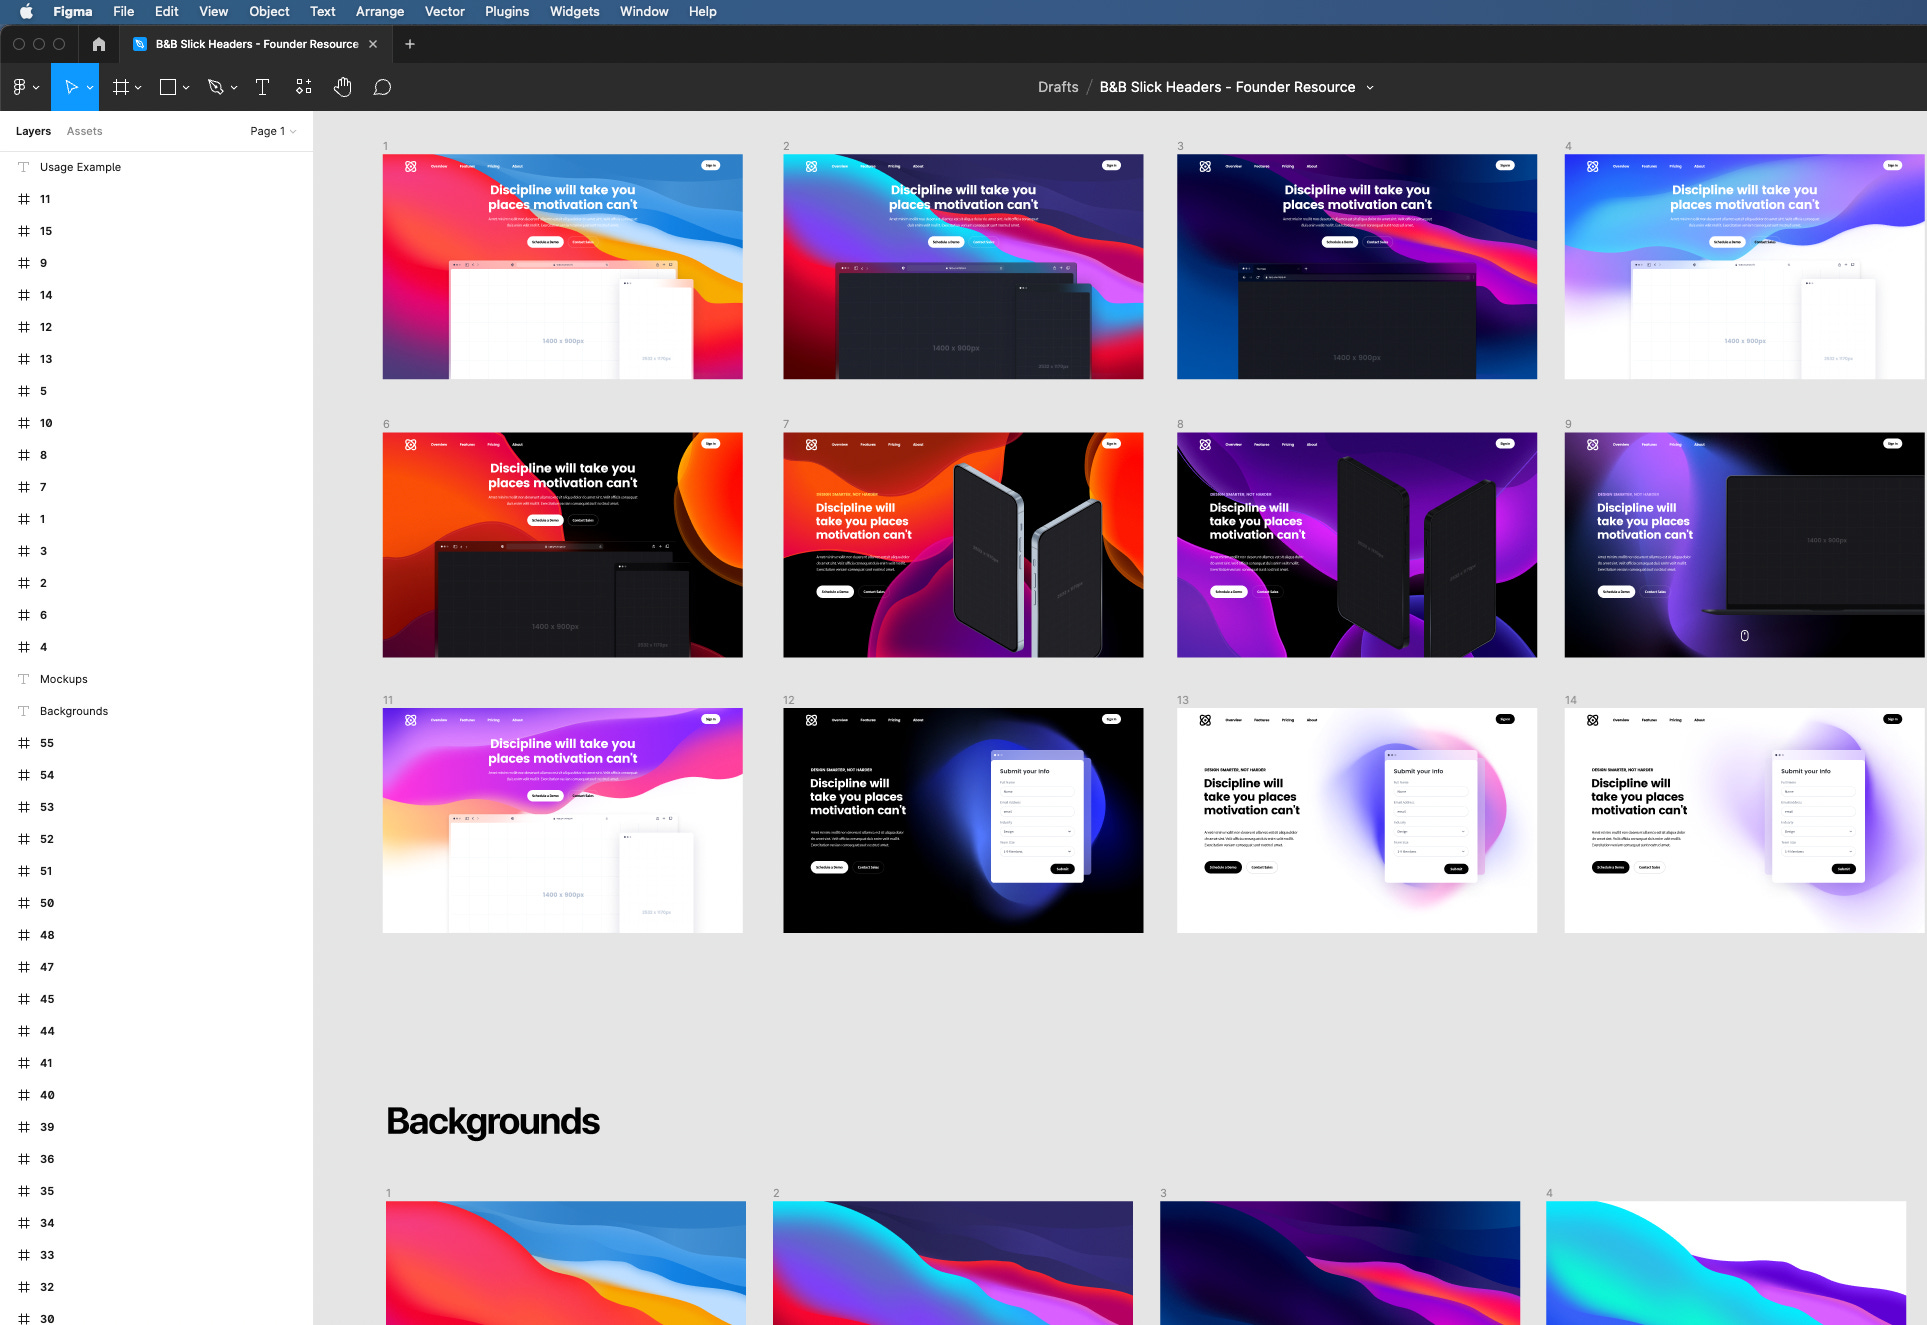This screenshot has width=1927, height=1325.
Task: Open a new tab with plus button
Action: [x=409, y=44]
